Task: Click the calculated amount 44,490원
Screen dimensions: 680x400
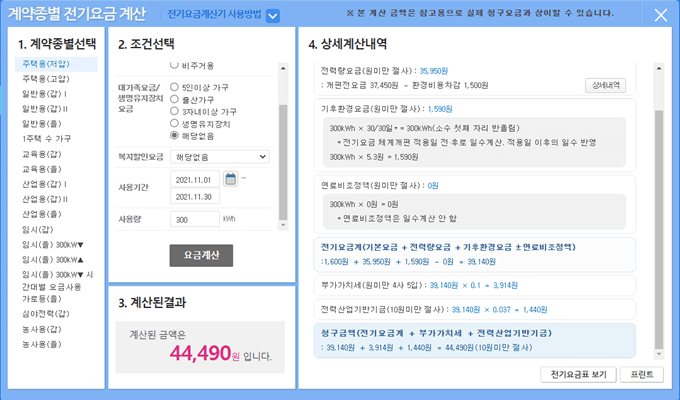Action: tap(204, 353)
